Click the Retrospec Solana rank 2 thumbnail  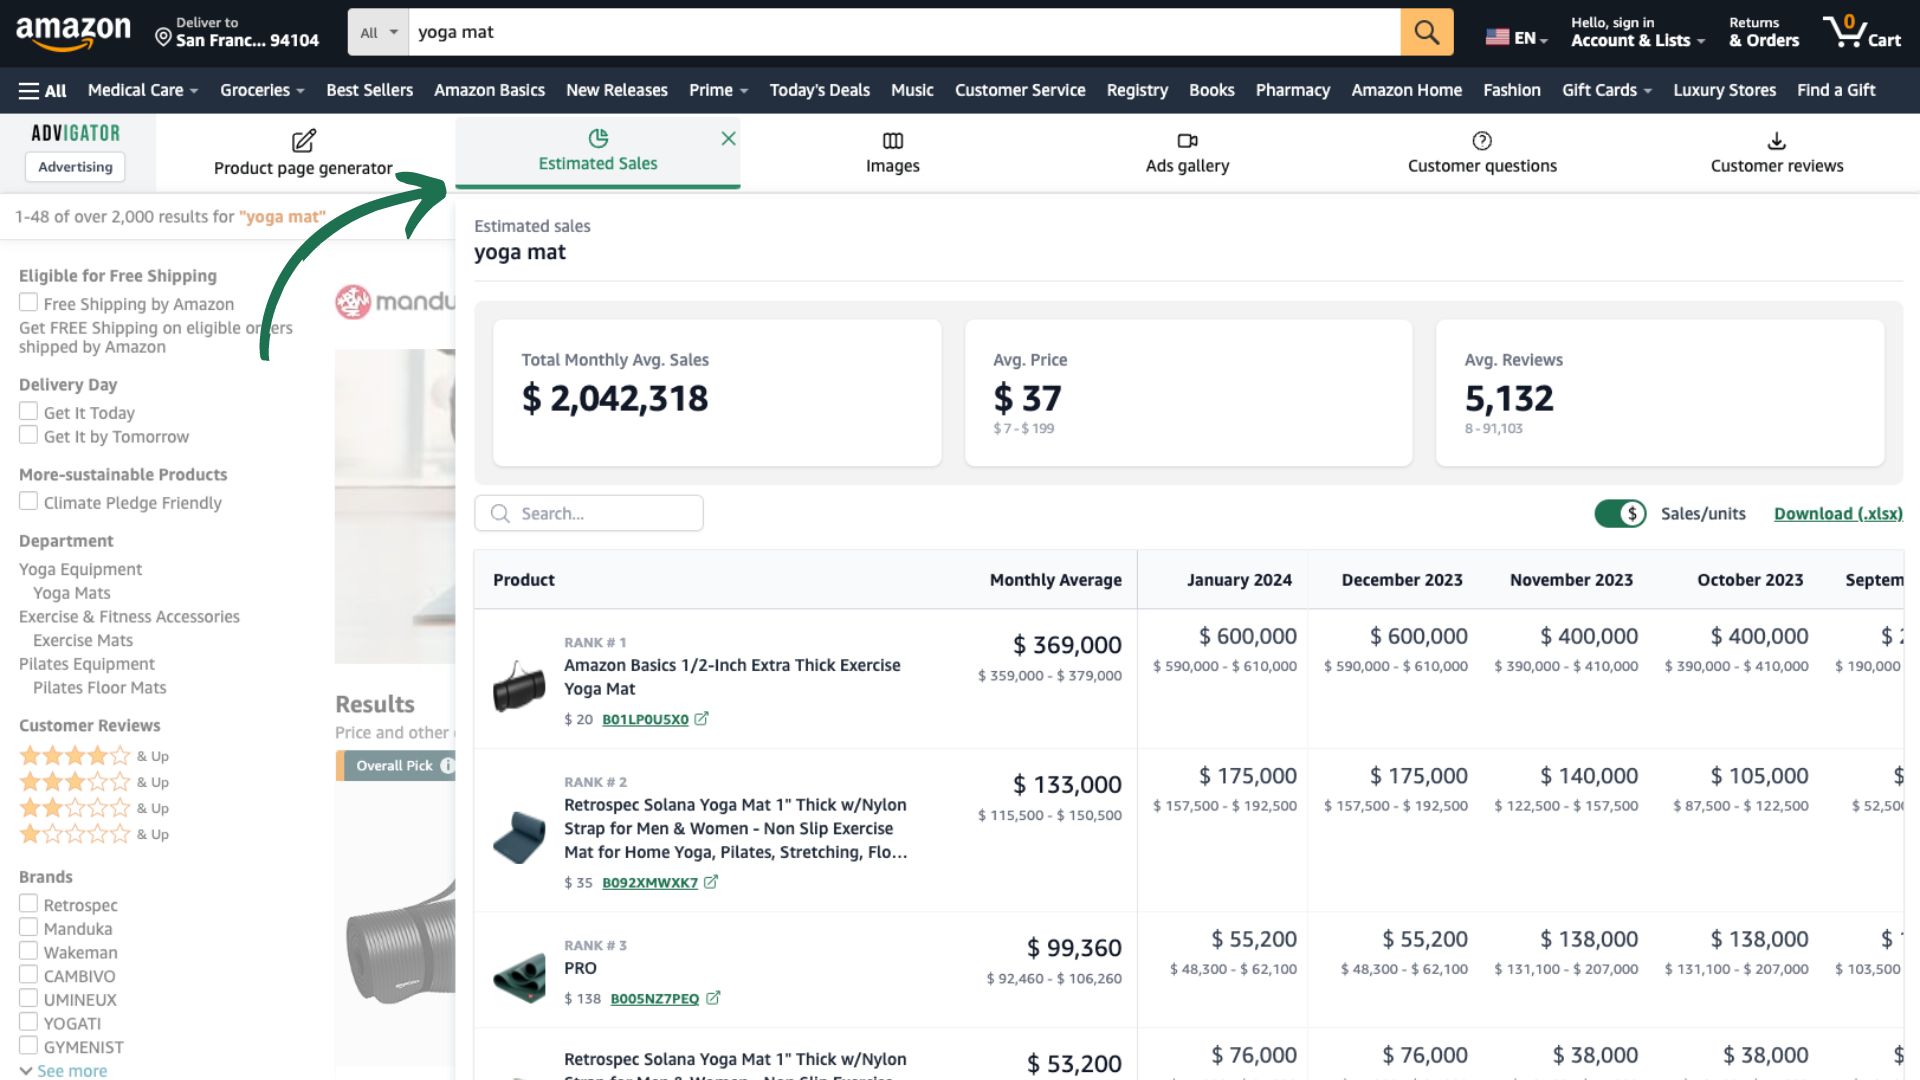coord(519,837)
